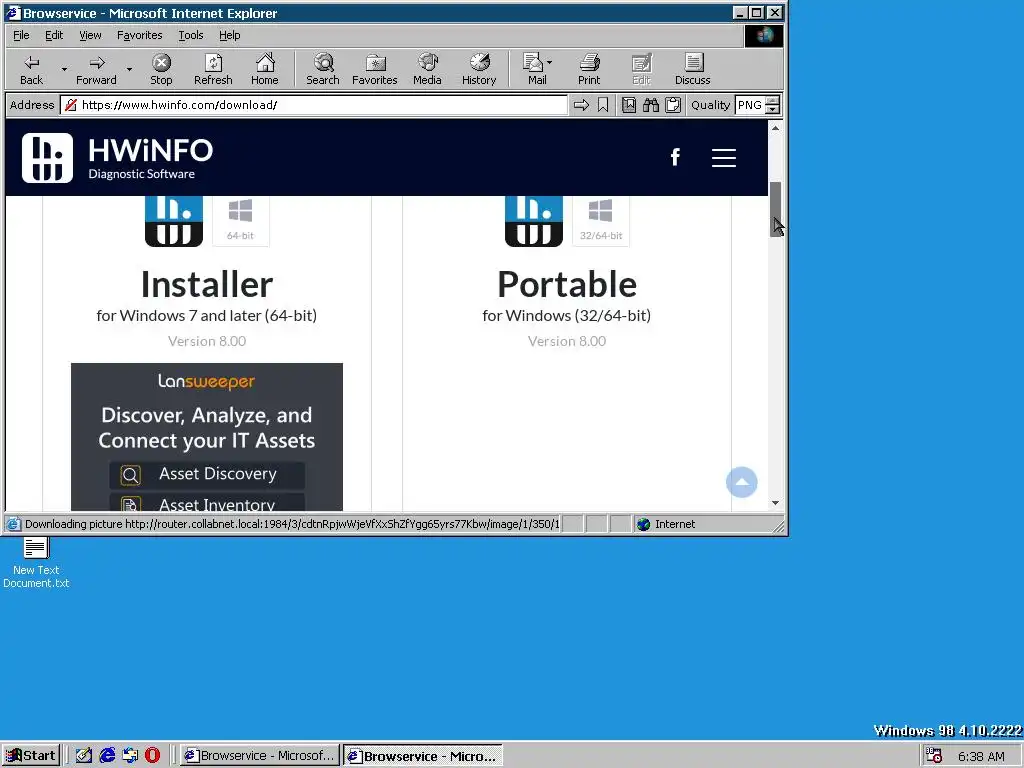Open the Windows Start menu
Screen dimensions: 1024x768
click(31, 756)
